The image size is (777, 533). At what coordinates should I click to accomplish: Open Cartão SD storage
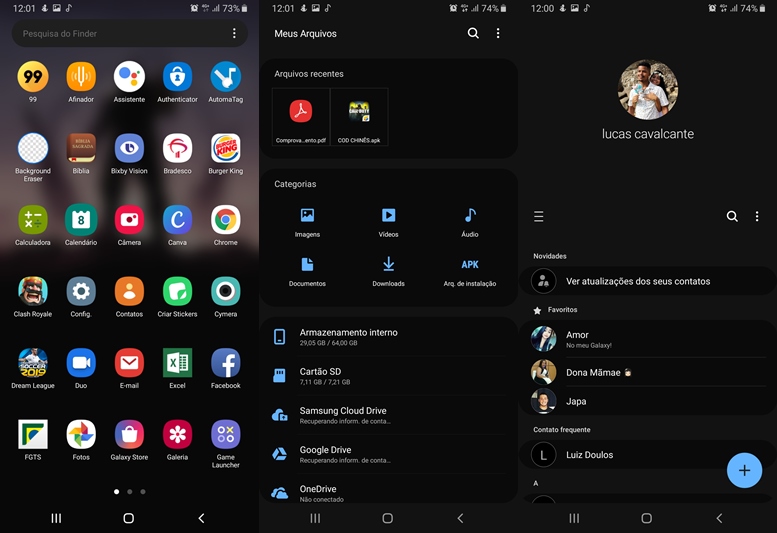(x=388, y=376)
